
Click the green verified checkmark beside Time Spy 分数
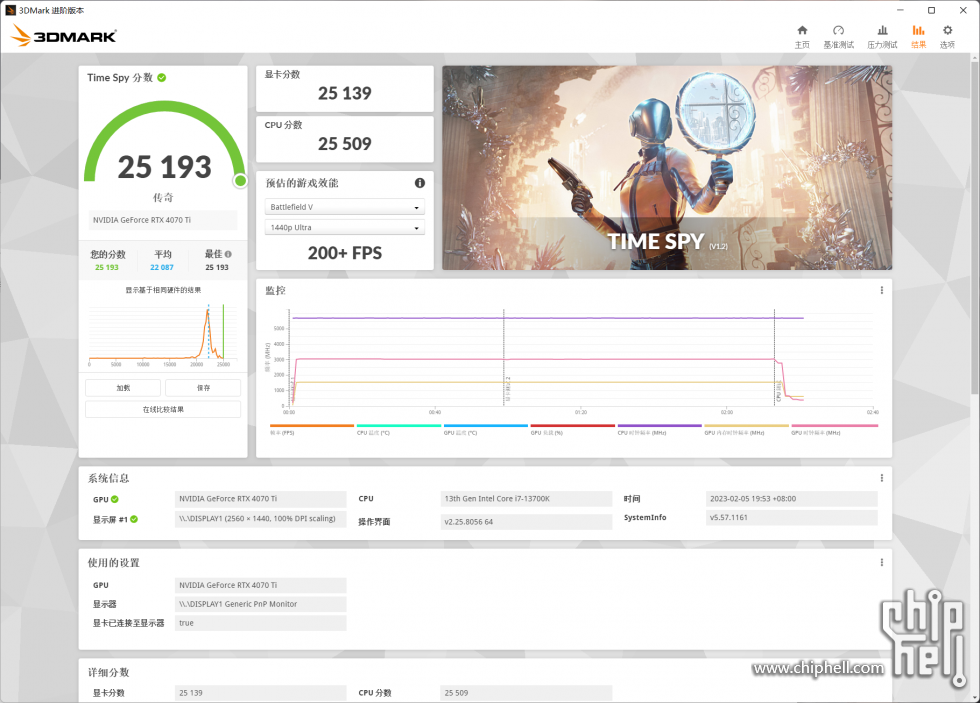tap(162, 77)
